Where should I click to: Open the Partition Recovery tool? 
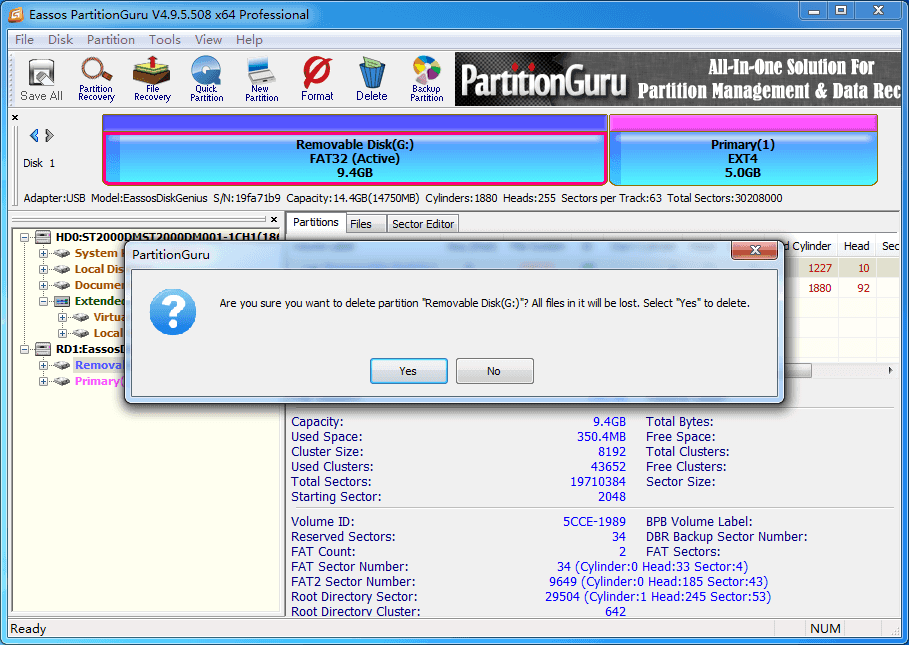tap(96, 80)
